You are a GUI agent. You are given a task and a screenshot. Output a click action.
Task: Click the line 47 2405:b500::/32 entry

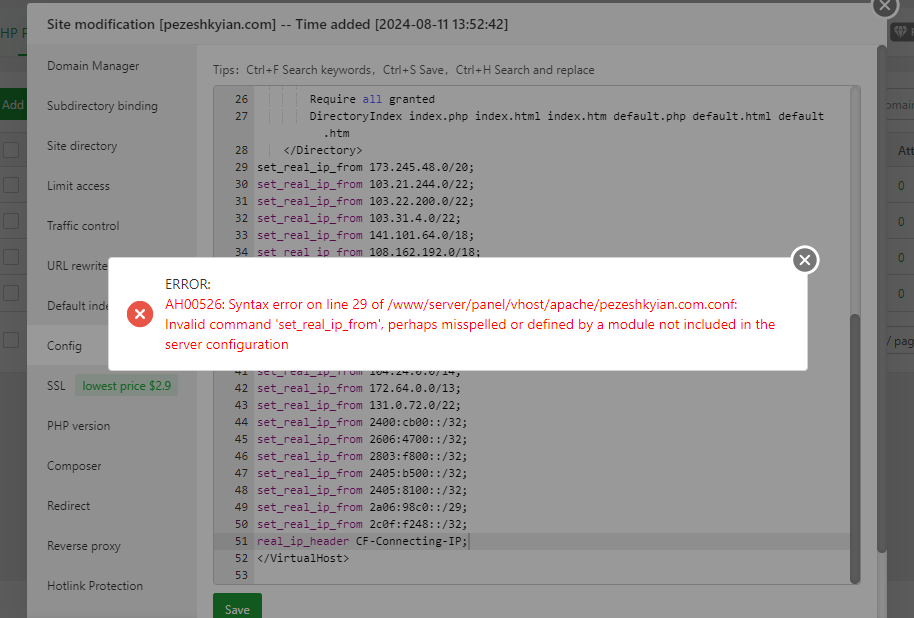[362, 473]
